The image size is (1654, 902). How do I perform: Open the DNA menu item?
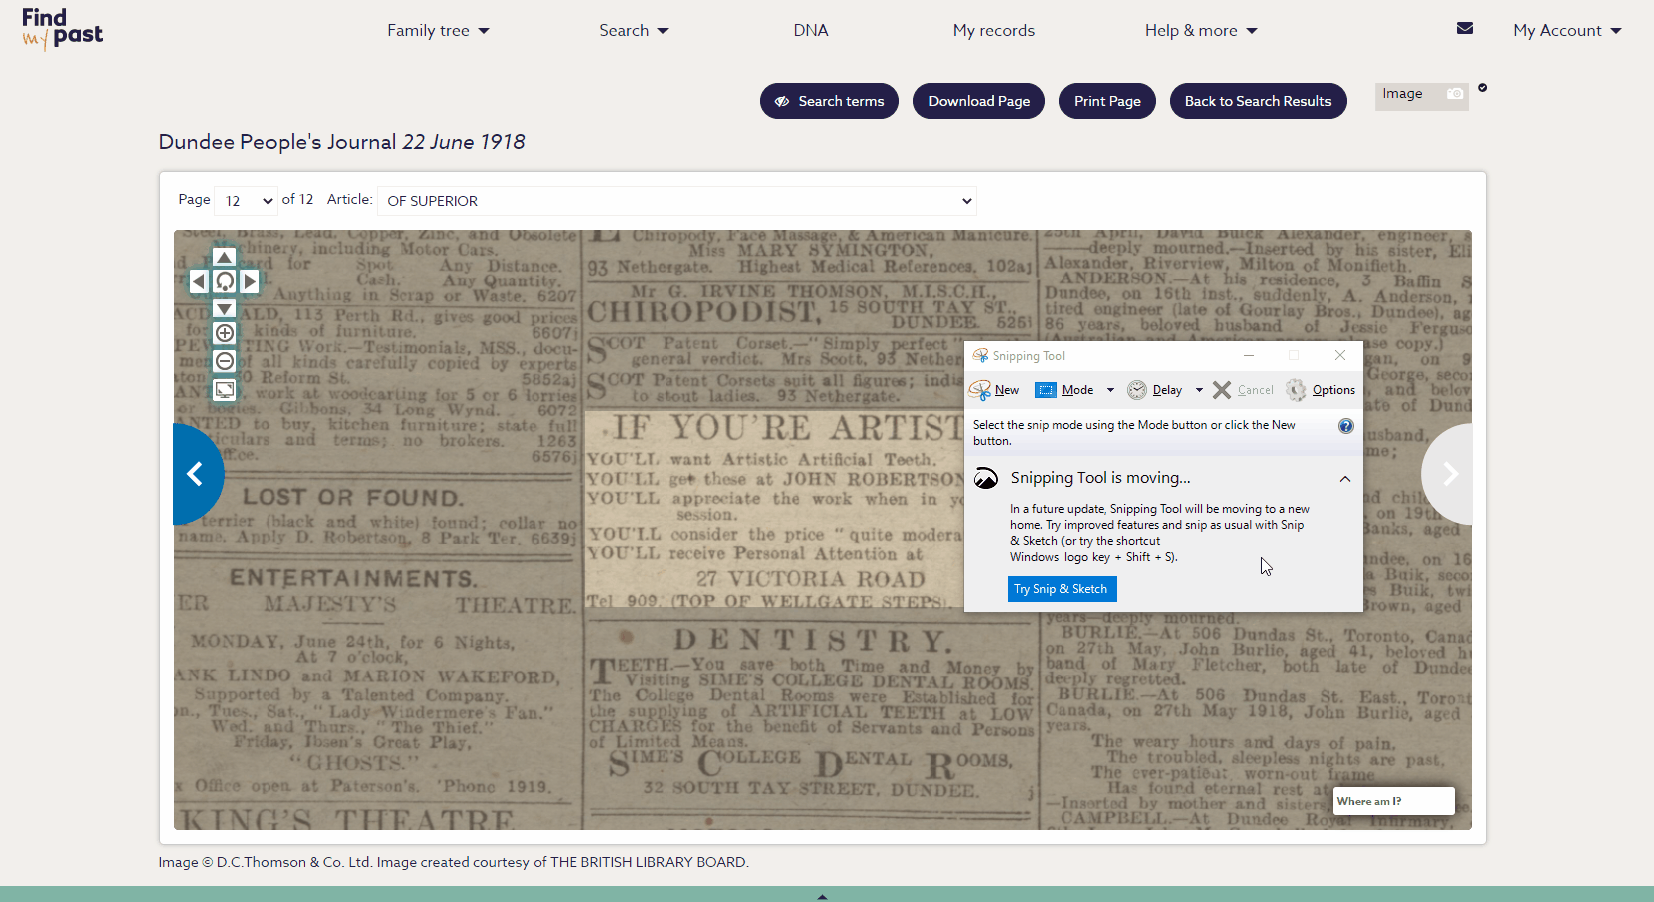point(811,31)
